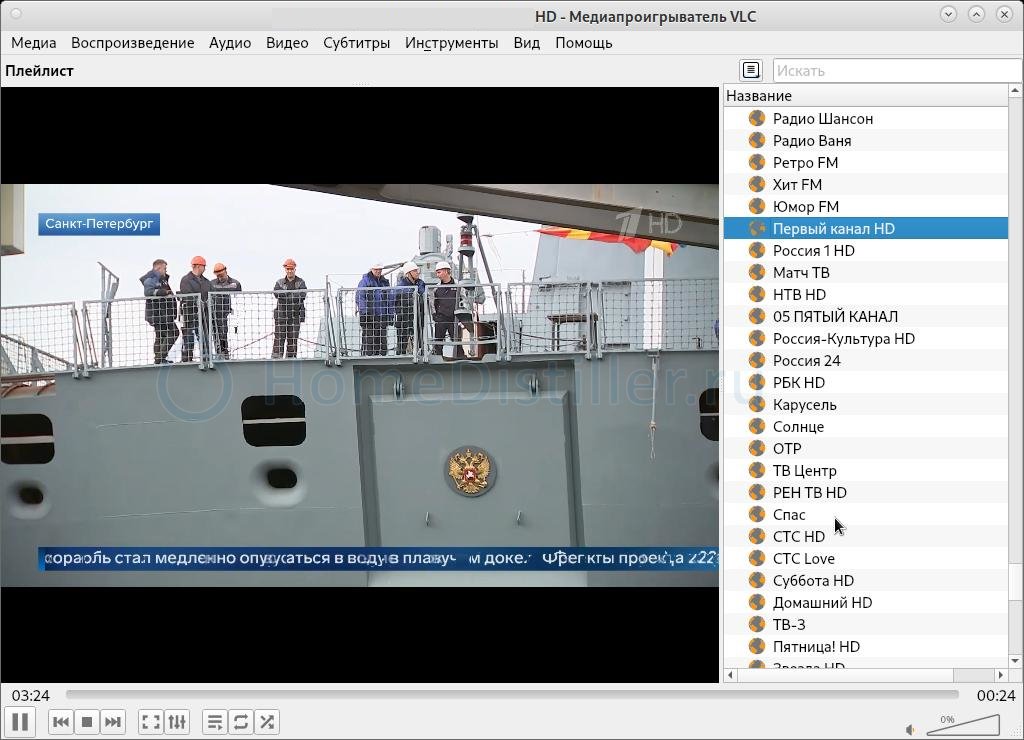Select ТВ Центр in playlist
The height and width of the screenshot is (740, 1024).
click(x=866, y=470)
